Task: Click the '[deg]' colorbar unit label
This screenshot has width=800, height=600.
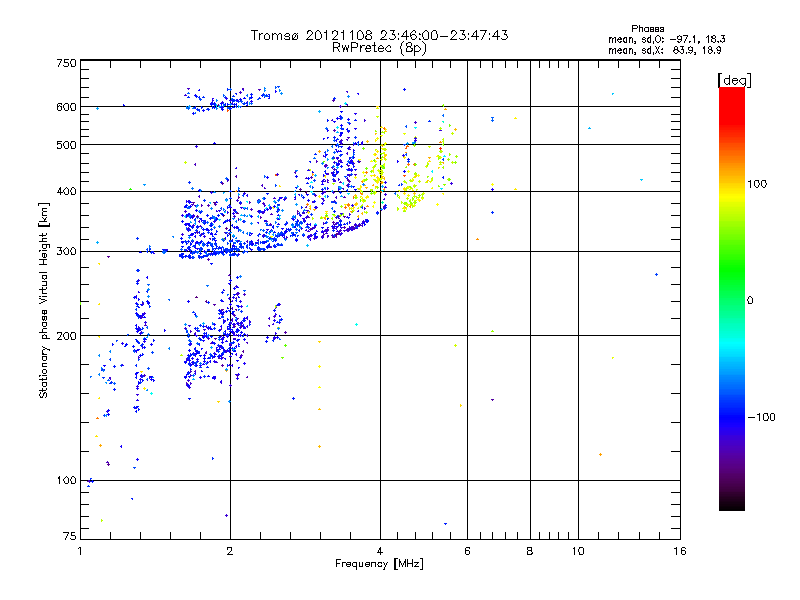Action: [x=734, y=80]
